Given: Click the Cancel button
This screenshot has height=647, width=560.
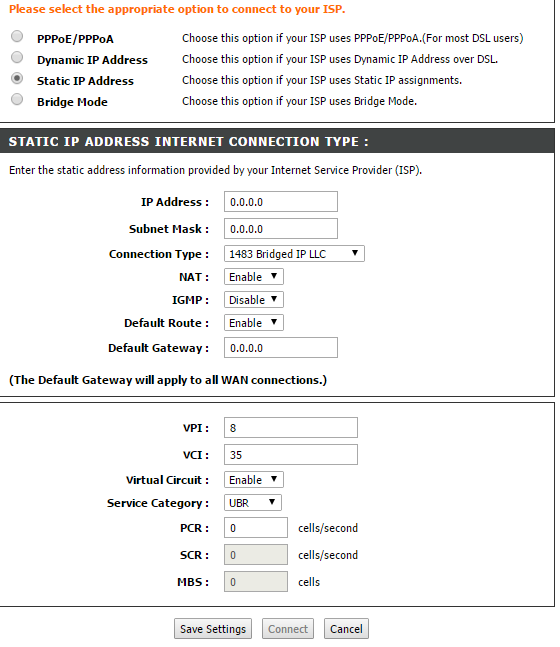Looking at the screenshot, I should tap(346, 629).
